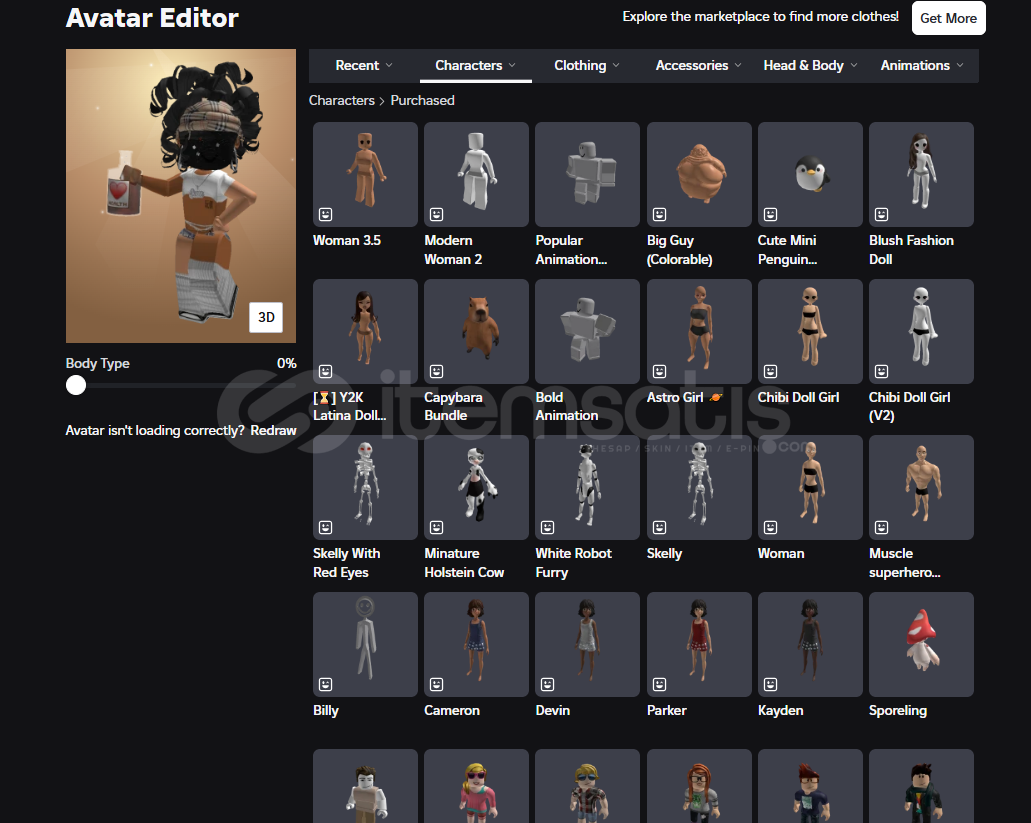Click the Modern Woman 2 name label
The width and height of the screenshot is (1031, 823).
[x=453, y=250]
